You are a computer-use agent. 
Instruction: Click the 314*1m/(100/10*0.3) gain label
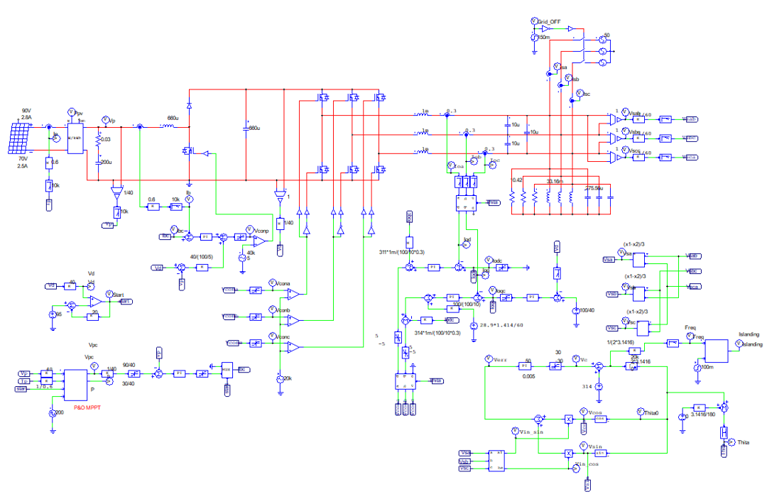[x=438, y=333]
